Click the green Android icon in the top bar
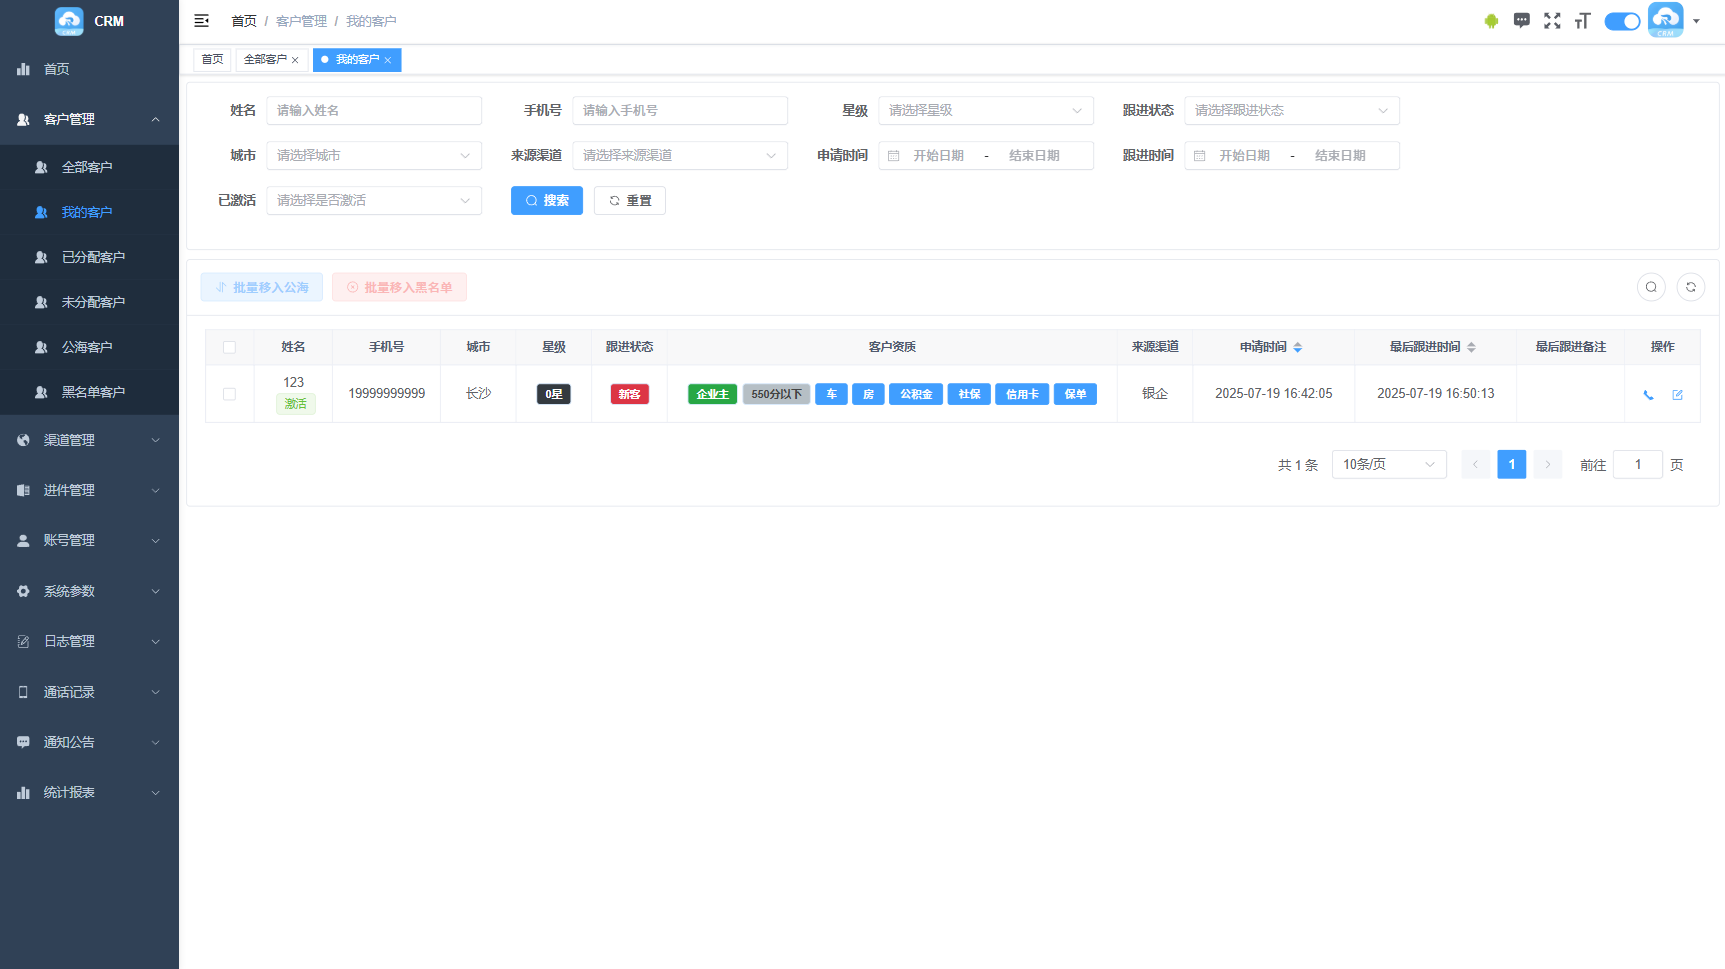The width and height of the screenshot is (1725, 969). [1491, 21]
